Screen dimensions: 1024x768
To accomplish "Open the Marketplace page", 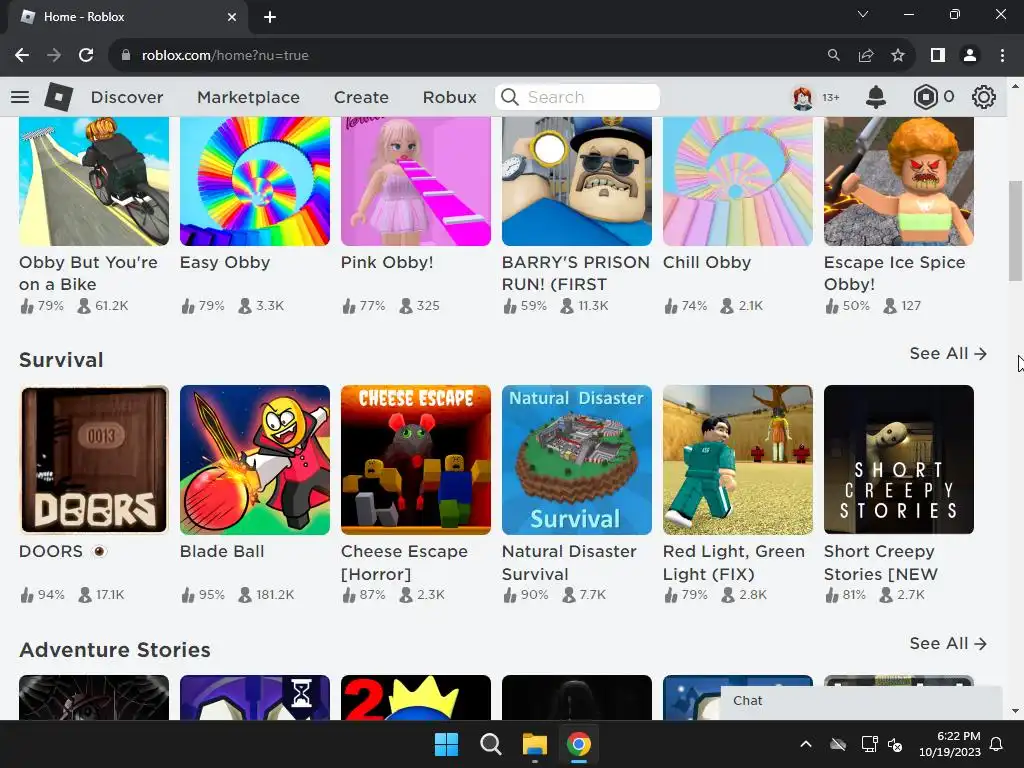I will click(x=248, y=97).
